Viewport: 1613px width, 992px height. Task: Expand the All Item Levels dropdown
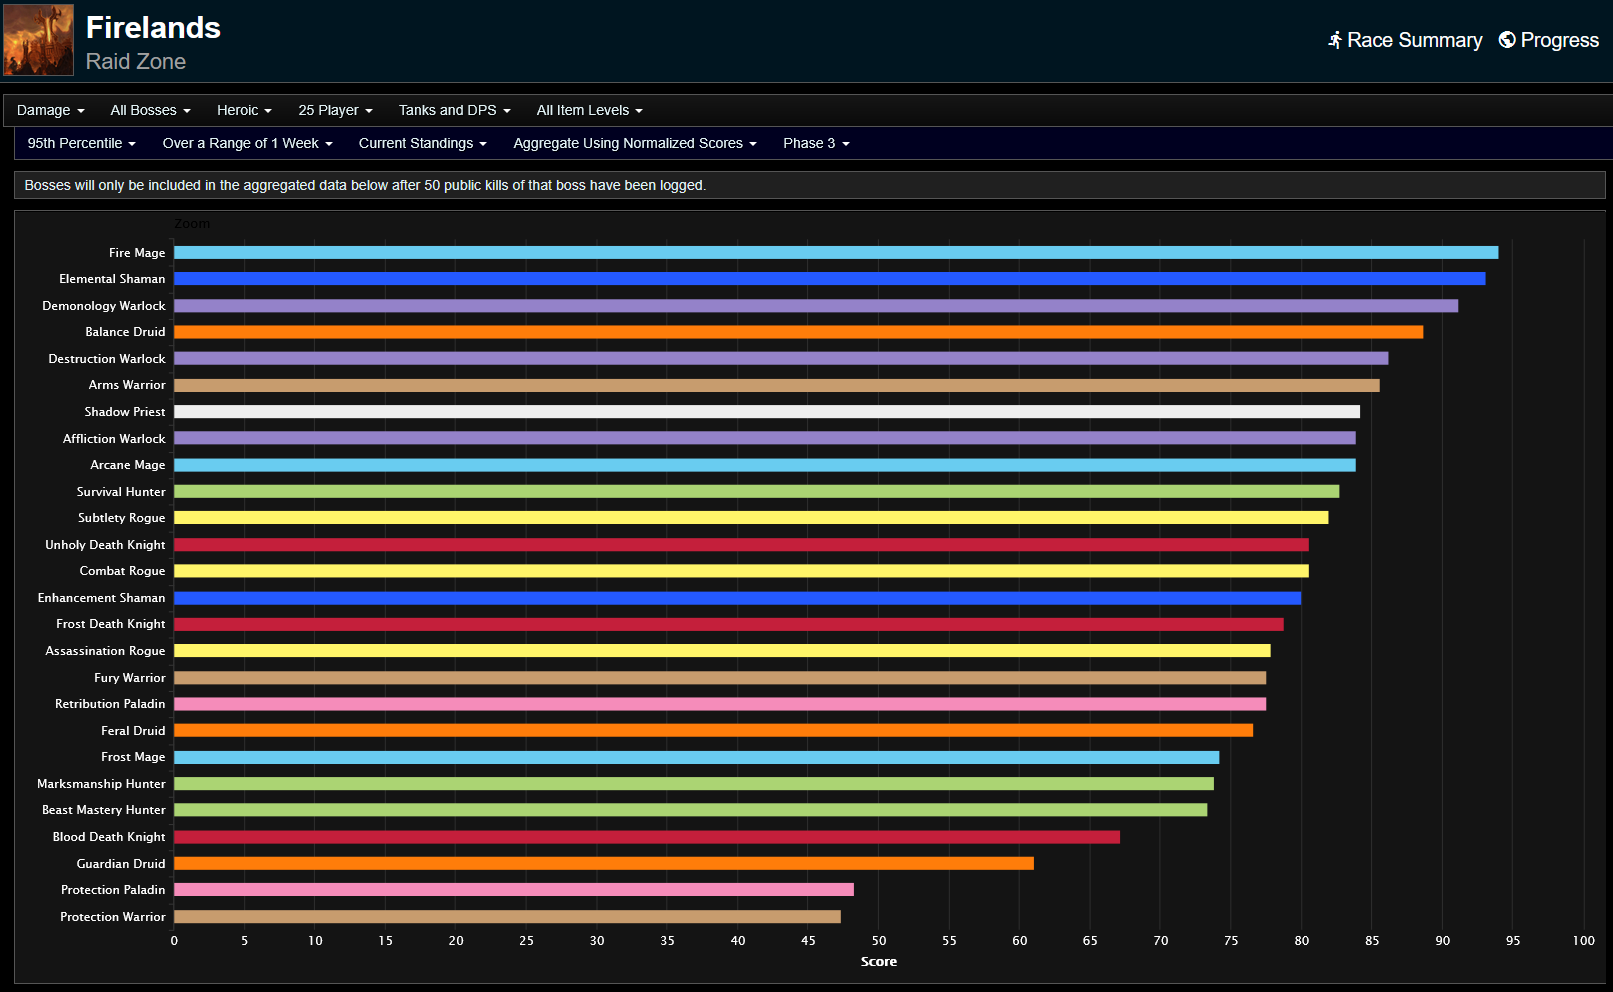click(x=589, y=110)
